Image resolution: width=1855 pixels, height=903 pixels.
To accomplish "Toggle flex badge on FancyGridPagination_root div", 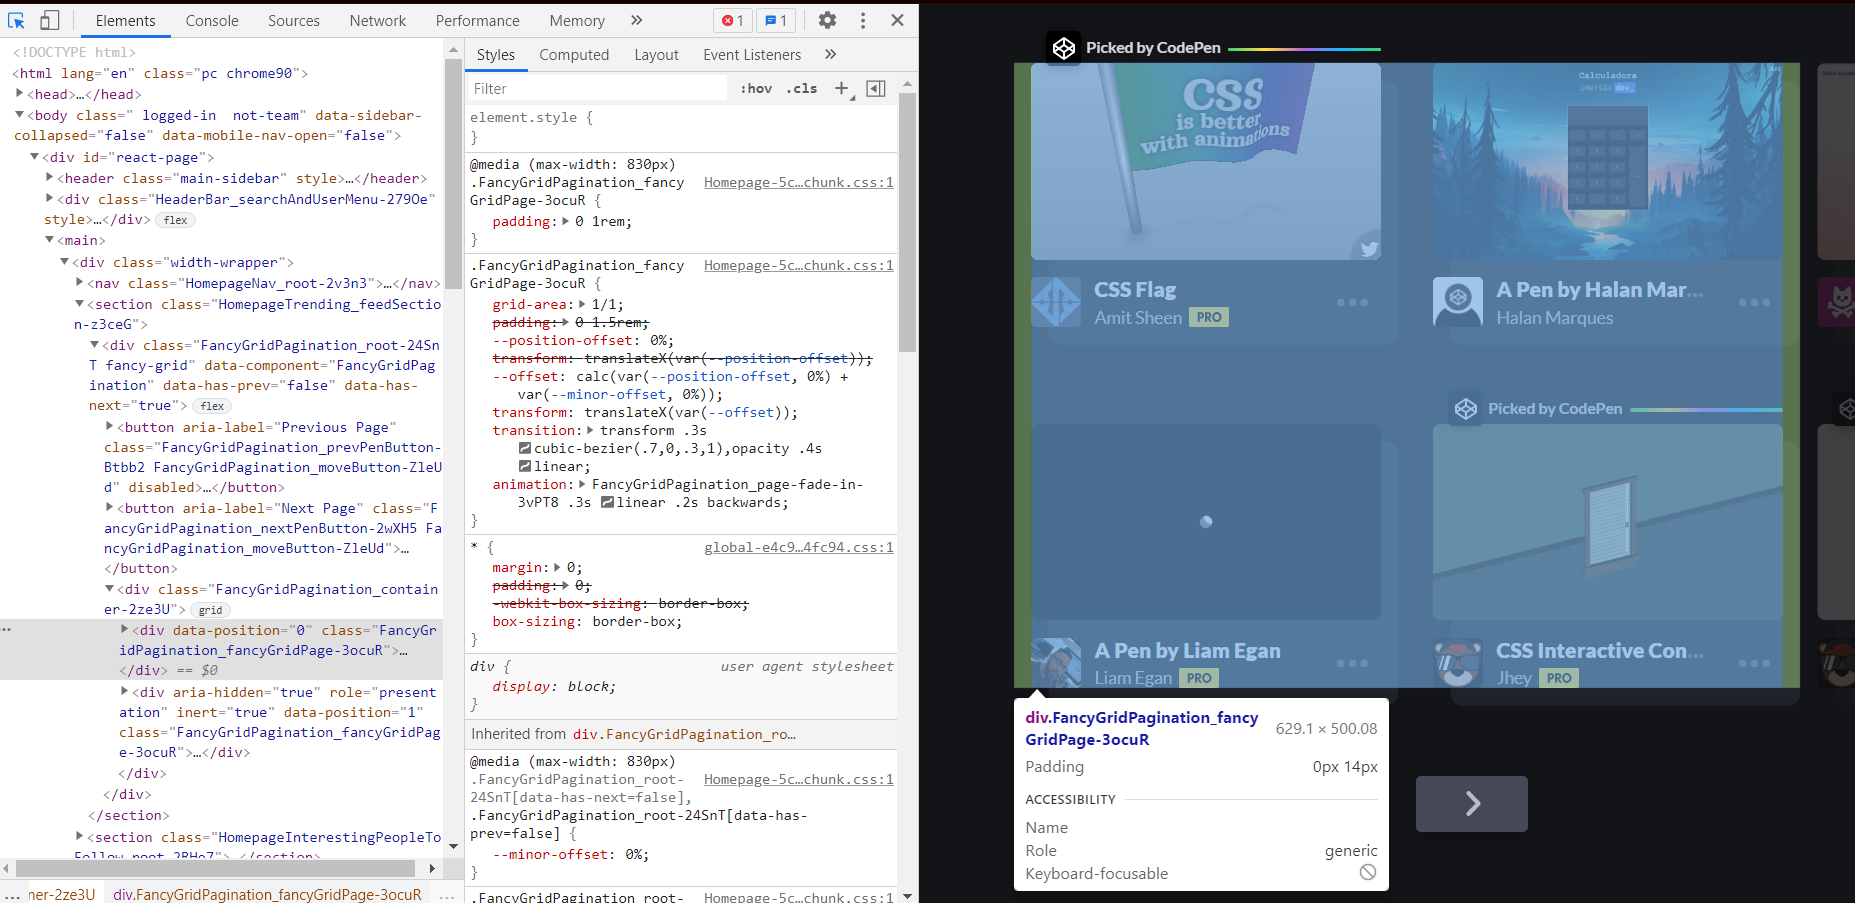I will pos(212,406).
